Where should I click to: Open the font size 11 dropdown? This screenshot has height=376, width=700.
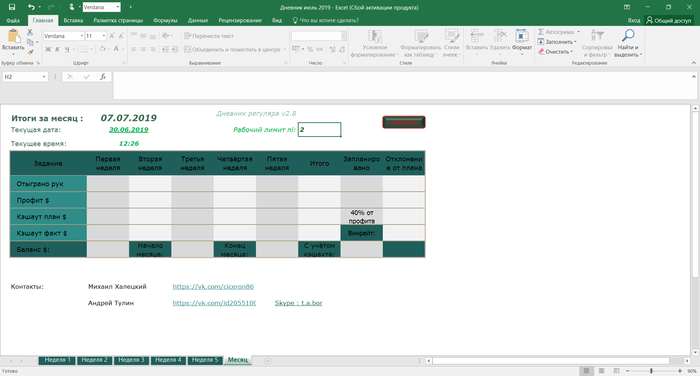click(x=104, y=36)
